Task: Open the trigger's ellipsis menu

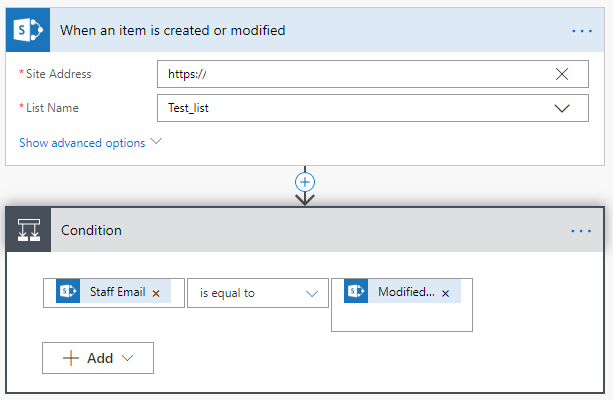Action: click(582, 31)
